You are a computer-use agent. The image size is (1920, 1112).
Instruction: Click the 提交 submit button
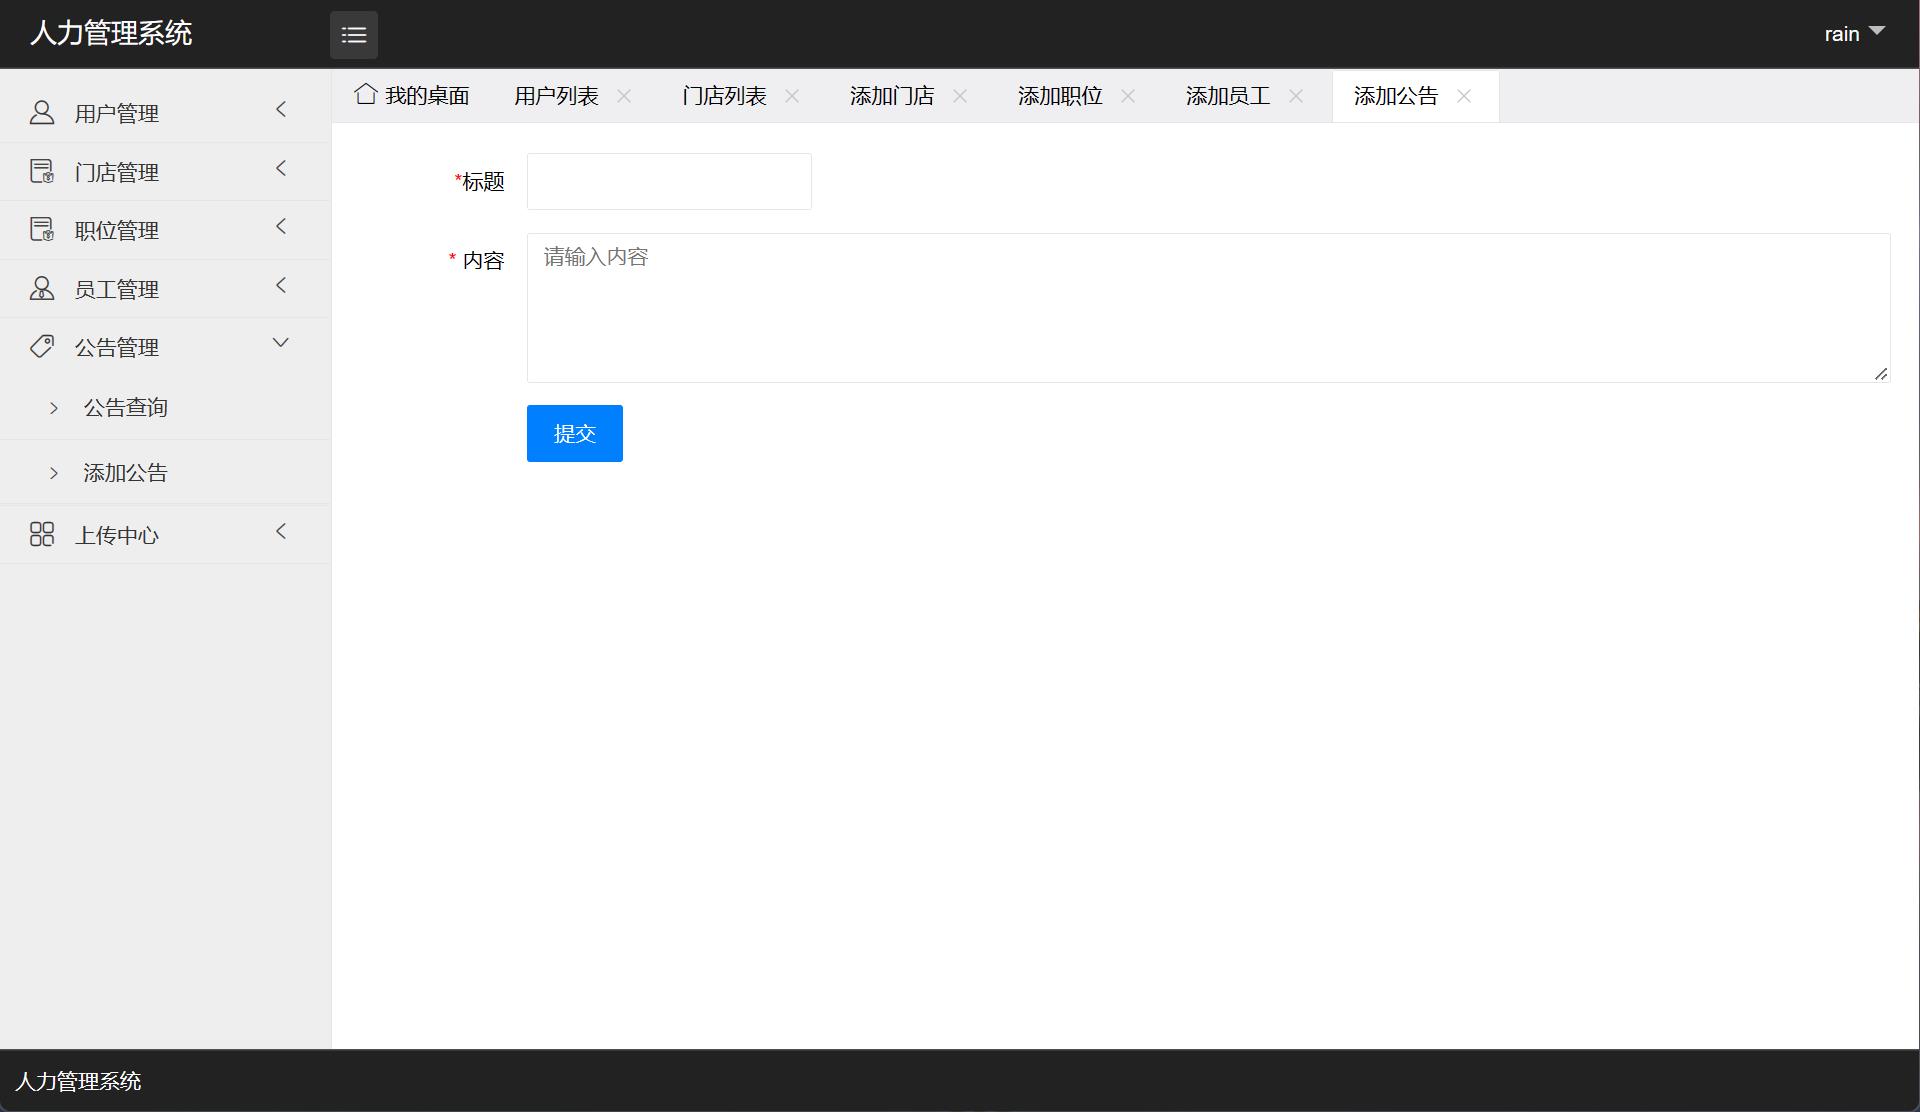574,433
